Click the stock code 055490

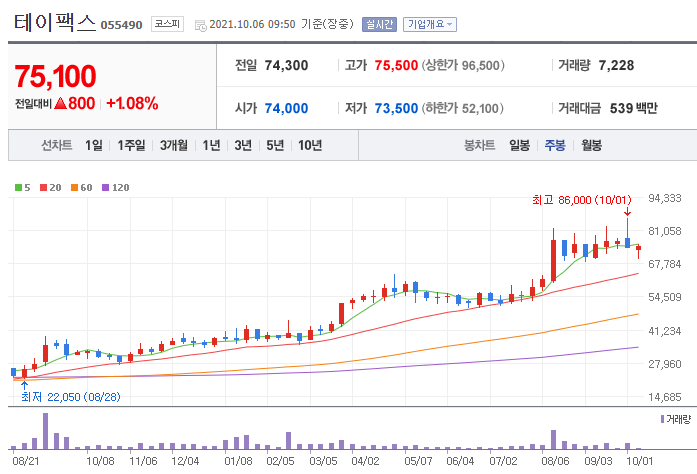click(x=121, y=25)
